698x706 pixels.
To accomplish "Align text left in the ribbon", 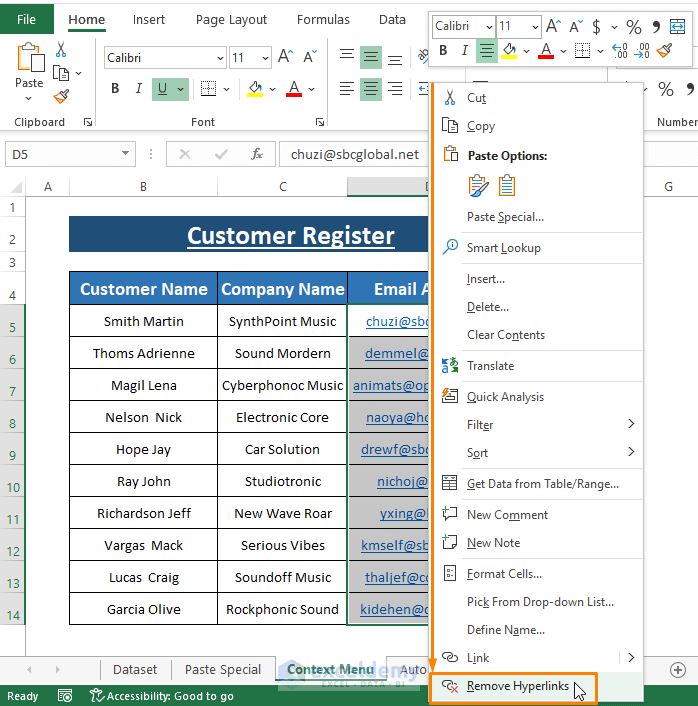I will pyautogui.click(x=346, y=89).
